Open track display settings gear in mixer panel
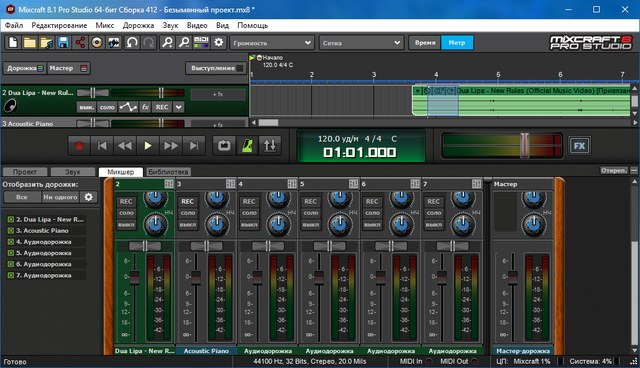 [89, 197]
